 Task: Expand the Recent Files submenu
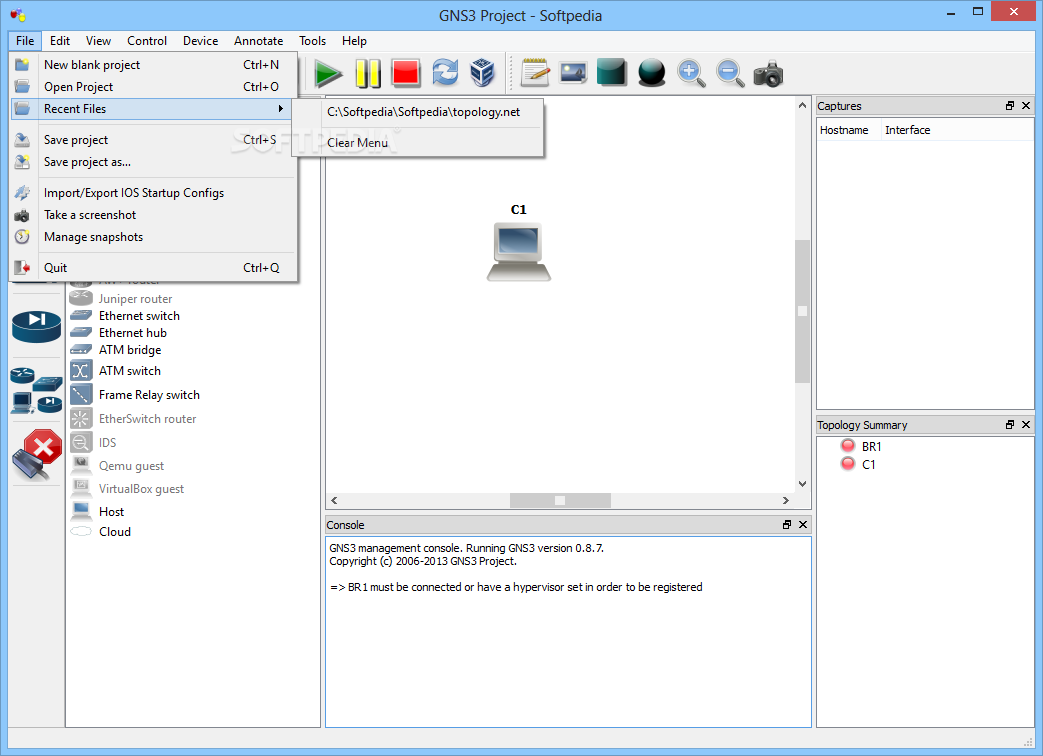[153, 108]
